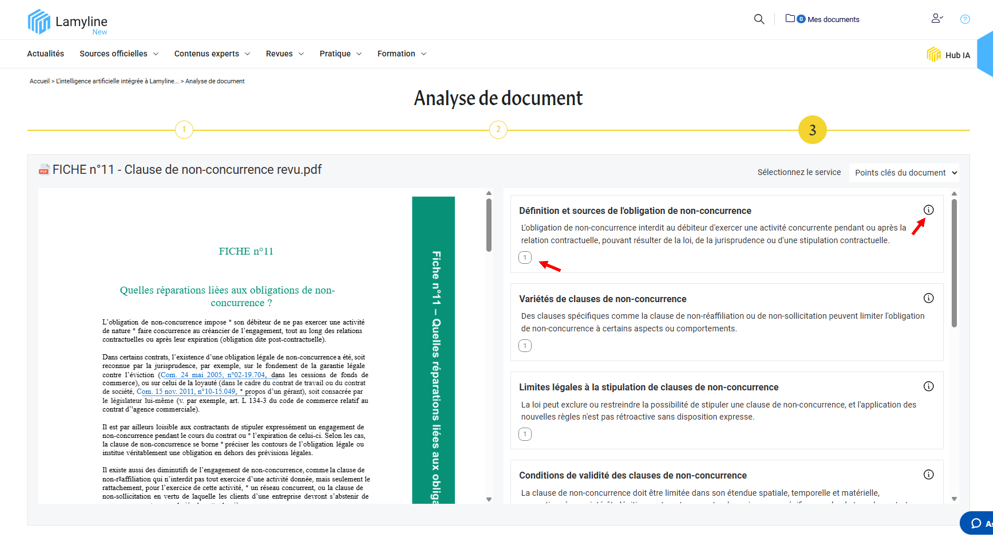
Task: Click the Lamyline logo
Action: coord(67,22)
